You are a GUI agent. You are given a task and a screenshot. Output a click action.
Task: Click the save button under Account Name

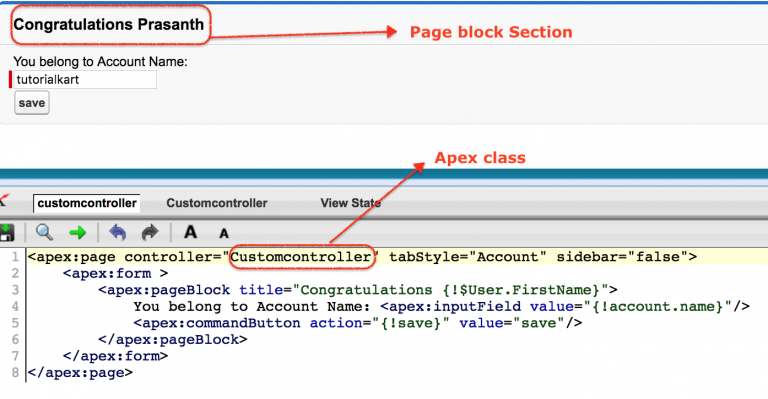[32, 103]
